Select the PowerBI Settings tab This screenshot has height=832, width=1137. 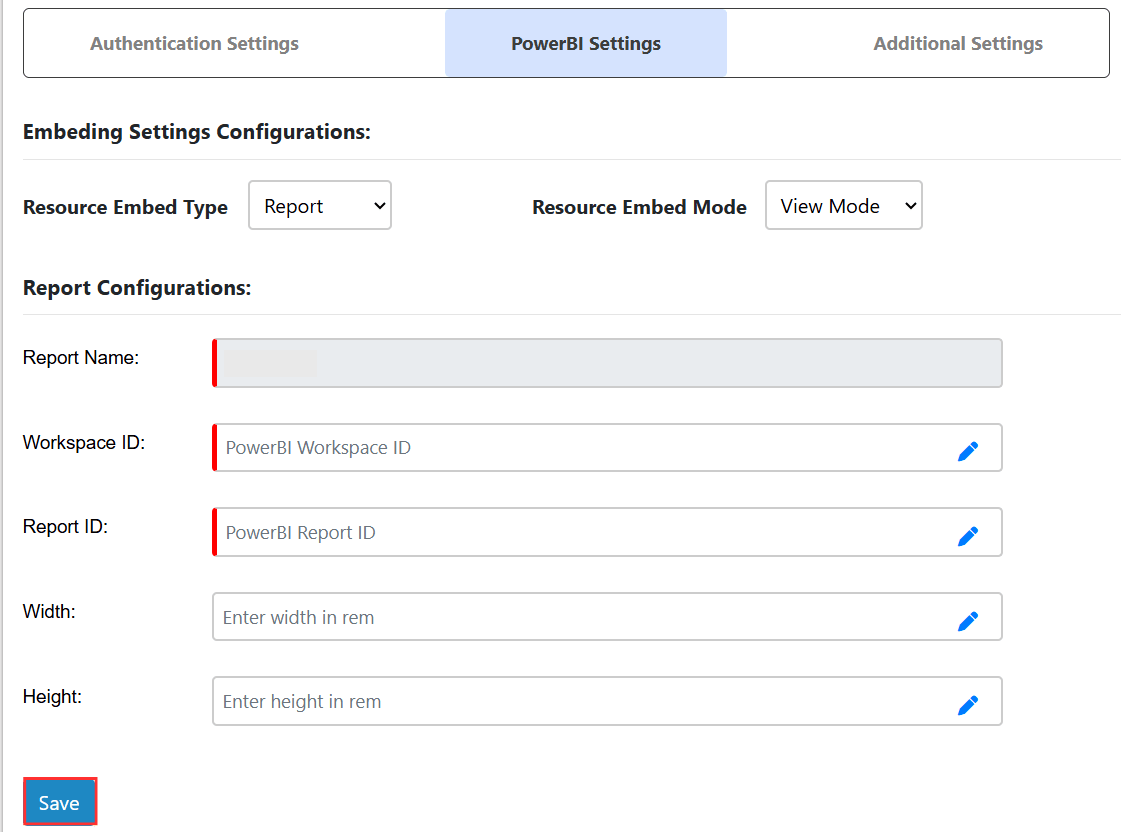(x=586, y=44)
